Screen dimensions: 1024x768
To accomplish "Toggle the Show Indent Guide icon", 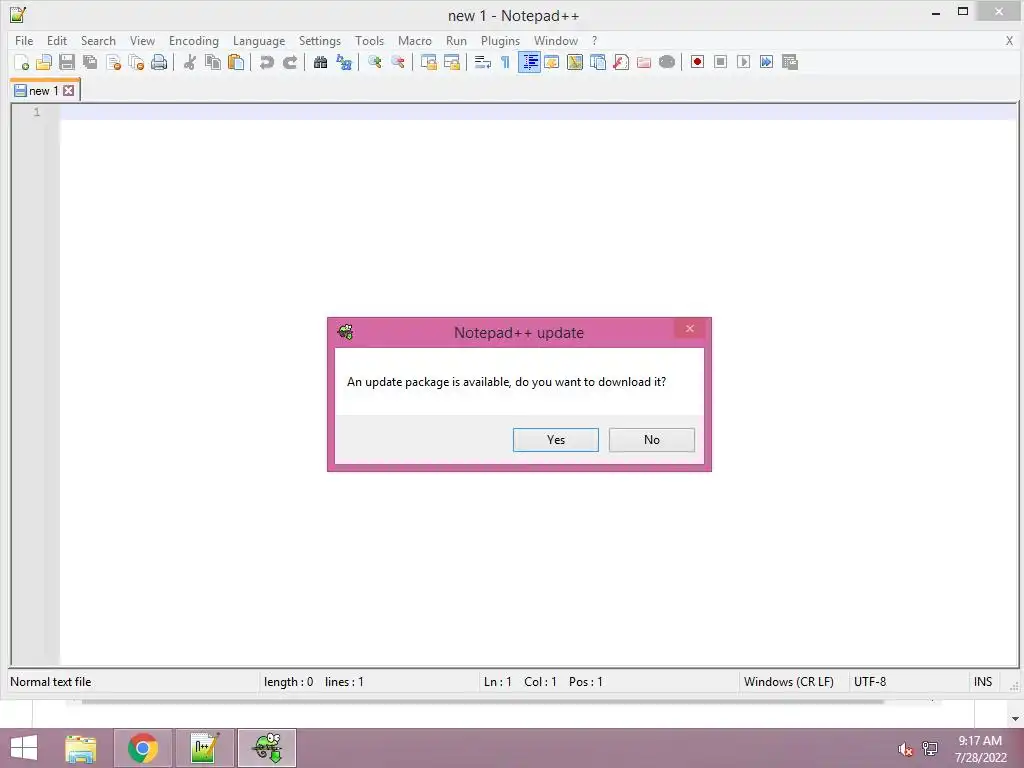I will tap(529, 62).
